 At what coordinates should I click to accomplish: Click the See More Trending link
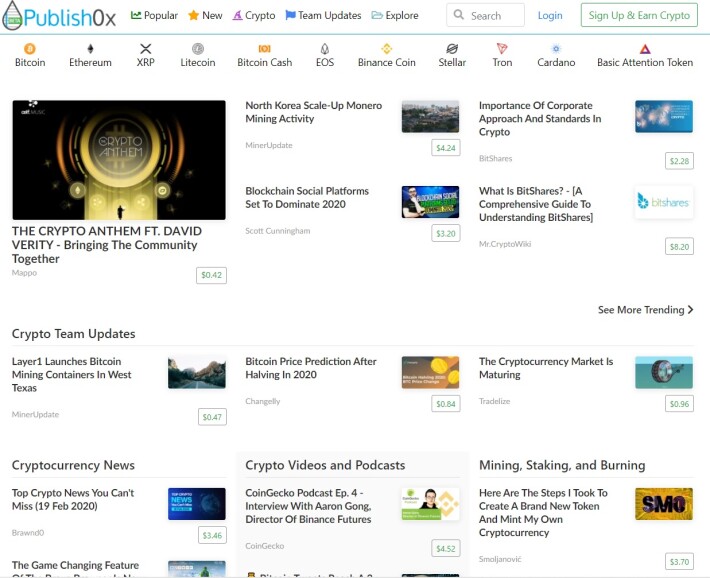[645, 310]
